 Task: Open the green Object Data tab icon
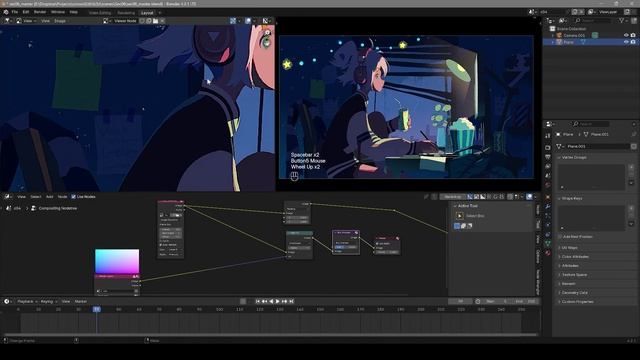tap(548, 244)
